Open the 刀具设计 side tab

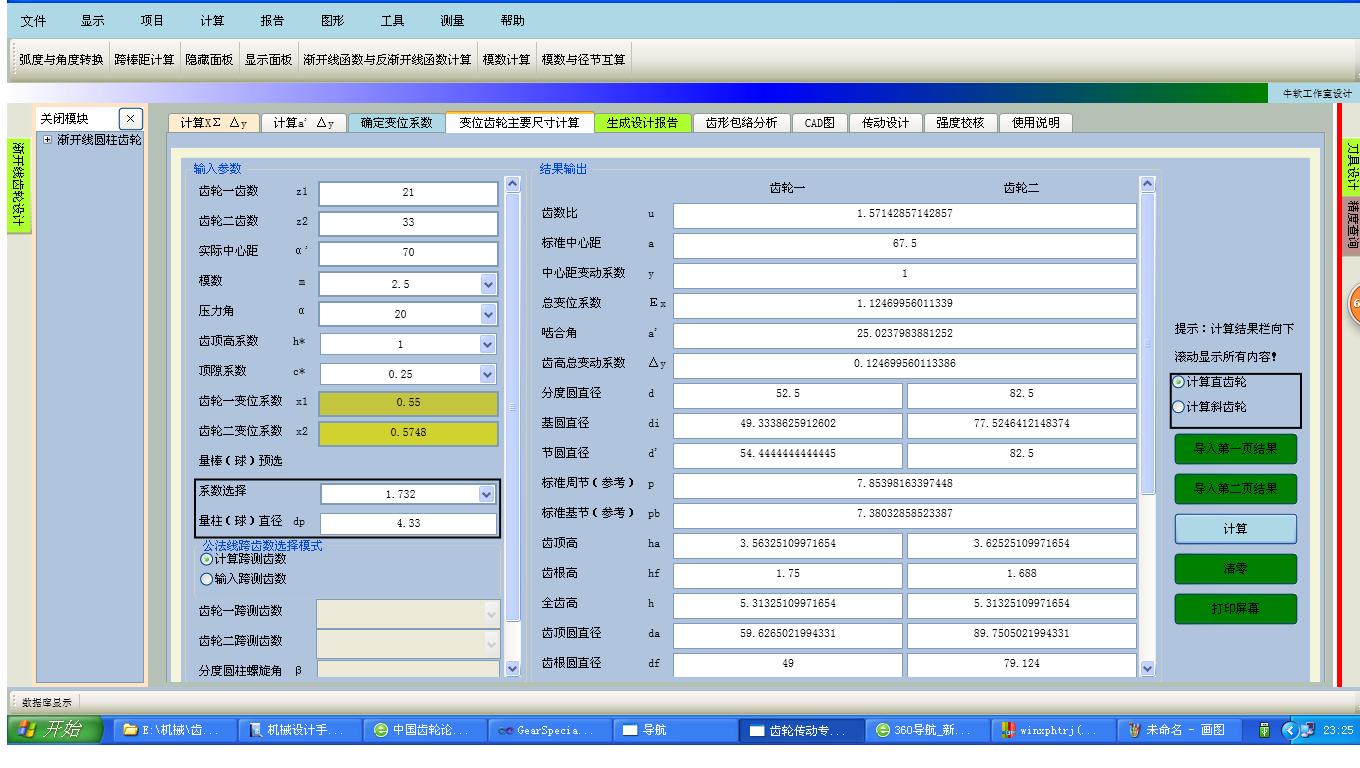tap(1351, 164)
